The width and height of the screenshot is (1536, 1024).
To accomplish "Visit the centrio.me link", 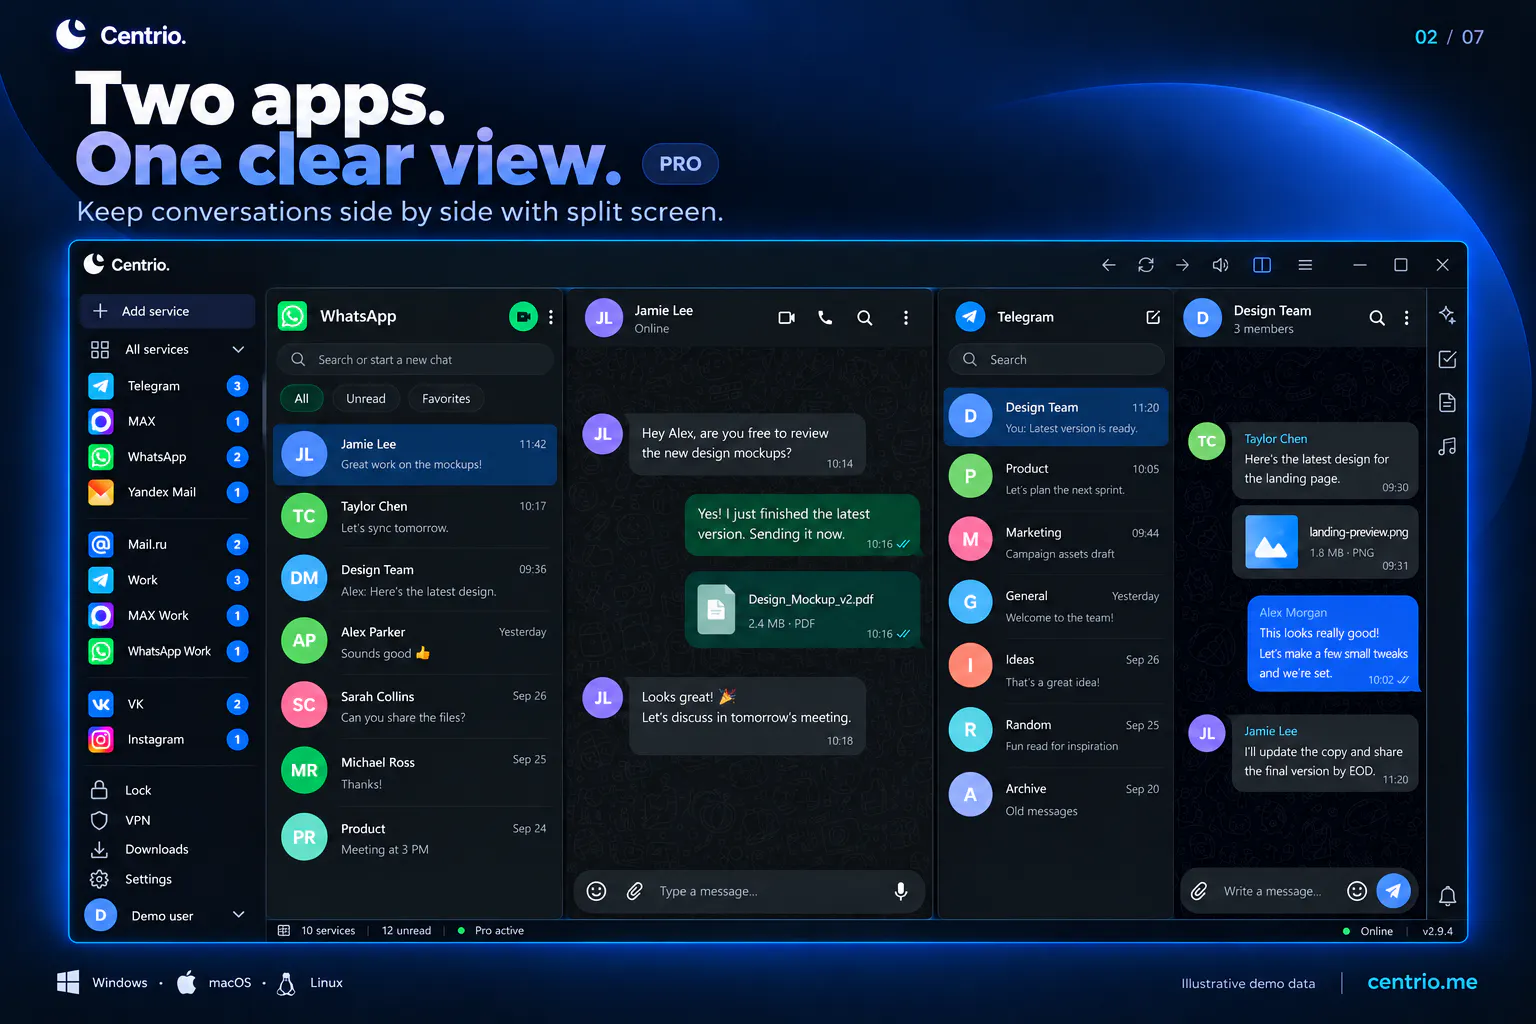I will point(1422,982).
